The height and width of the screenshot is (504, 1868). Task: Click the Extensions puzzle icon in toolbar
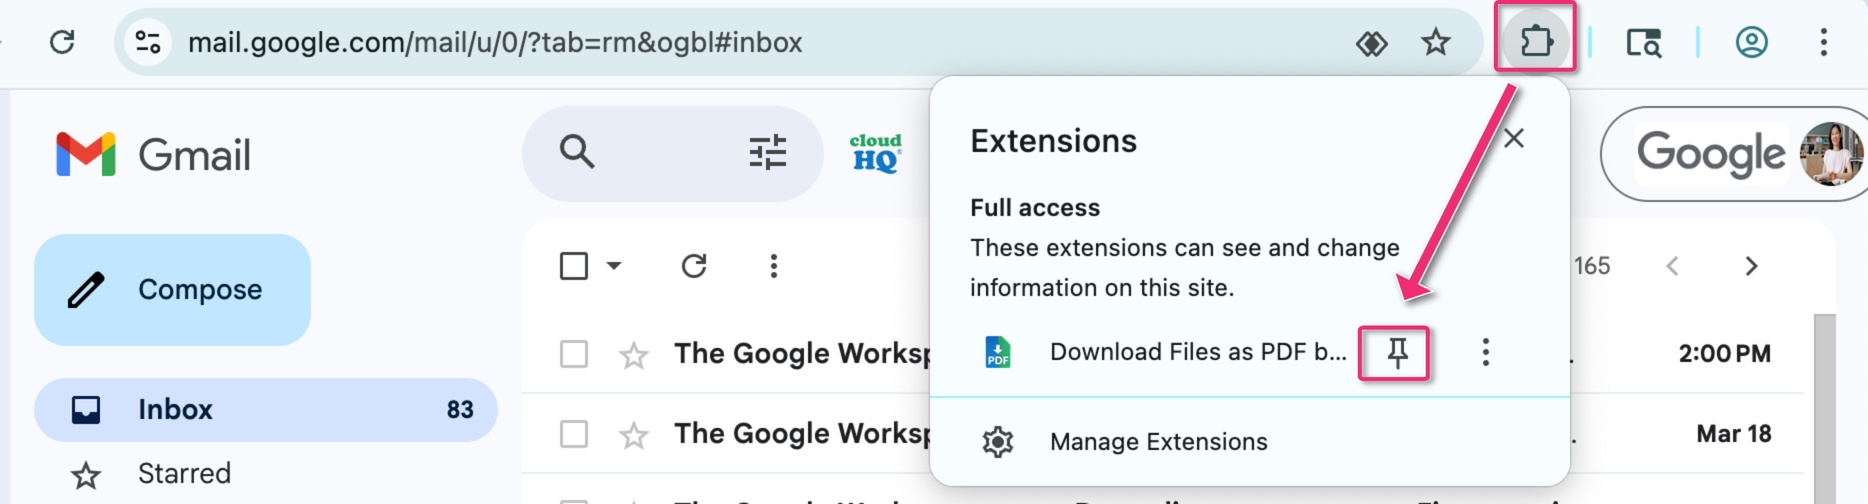[x=1535, y=41]
